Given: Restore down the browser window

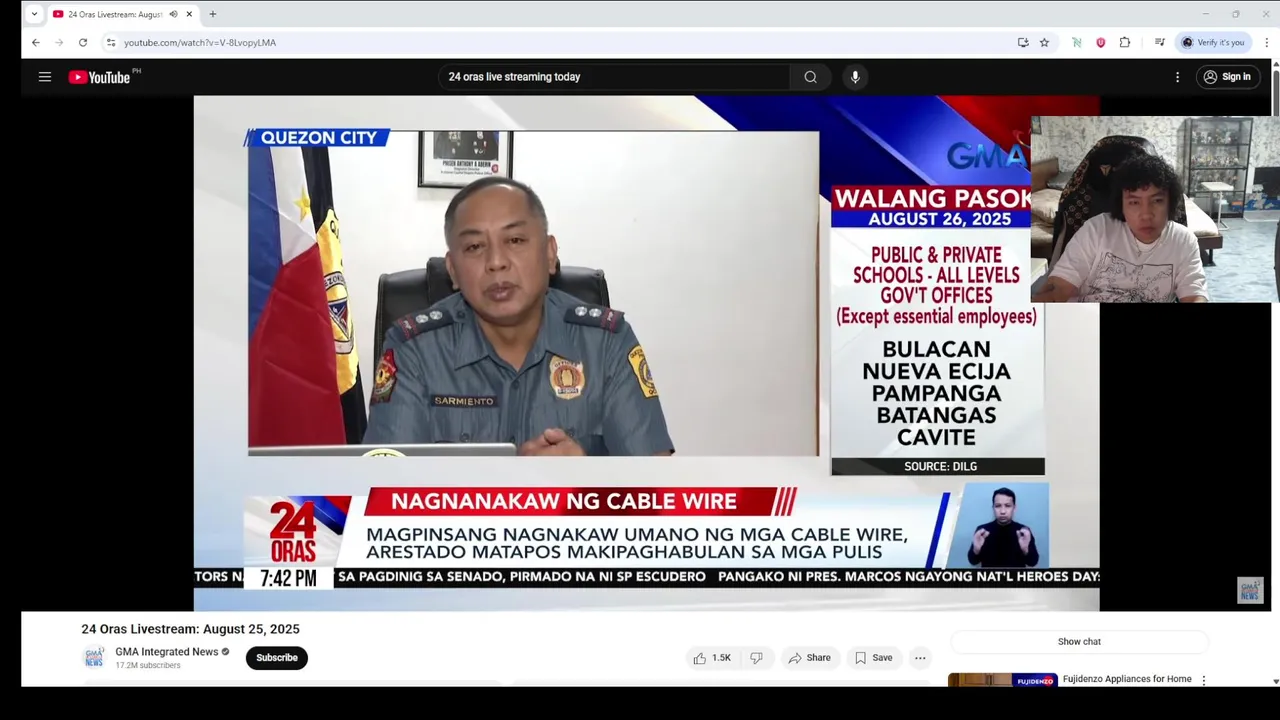Looking at the screenshot, I should pos(1236,14).
